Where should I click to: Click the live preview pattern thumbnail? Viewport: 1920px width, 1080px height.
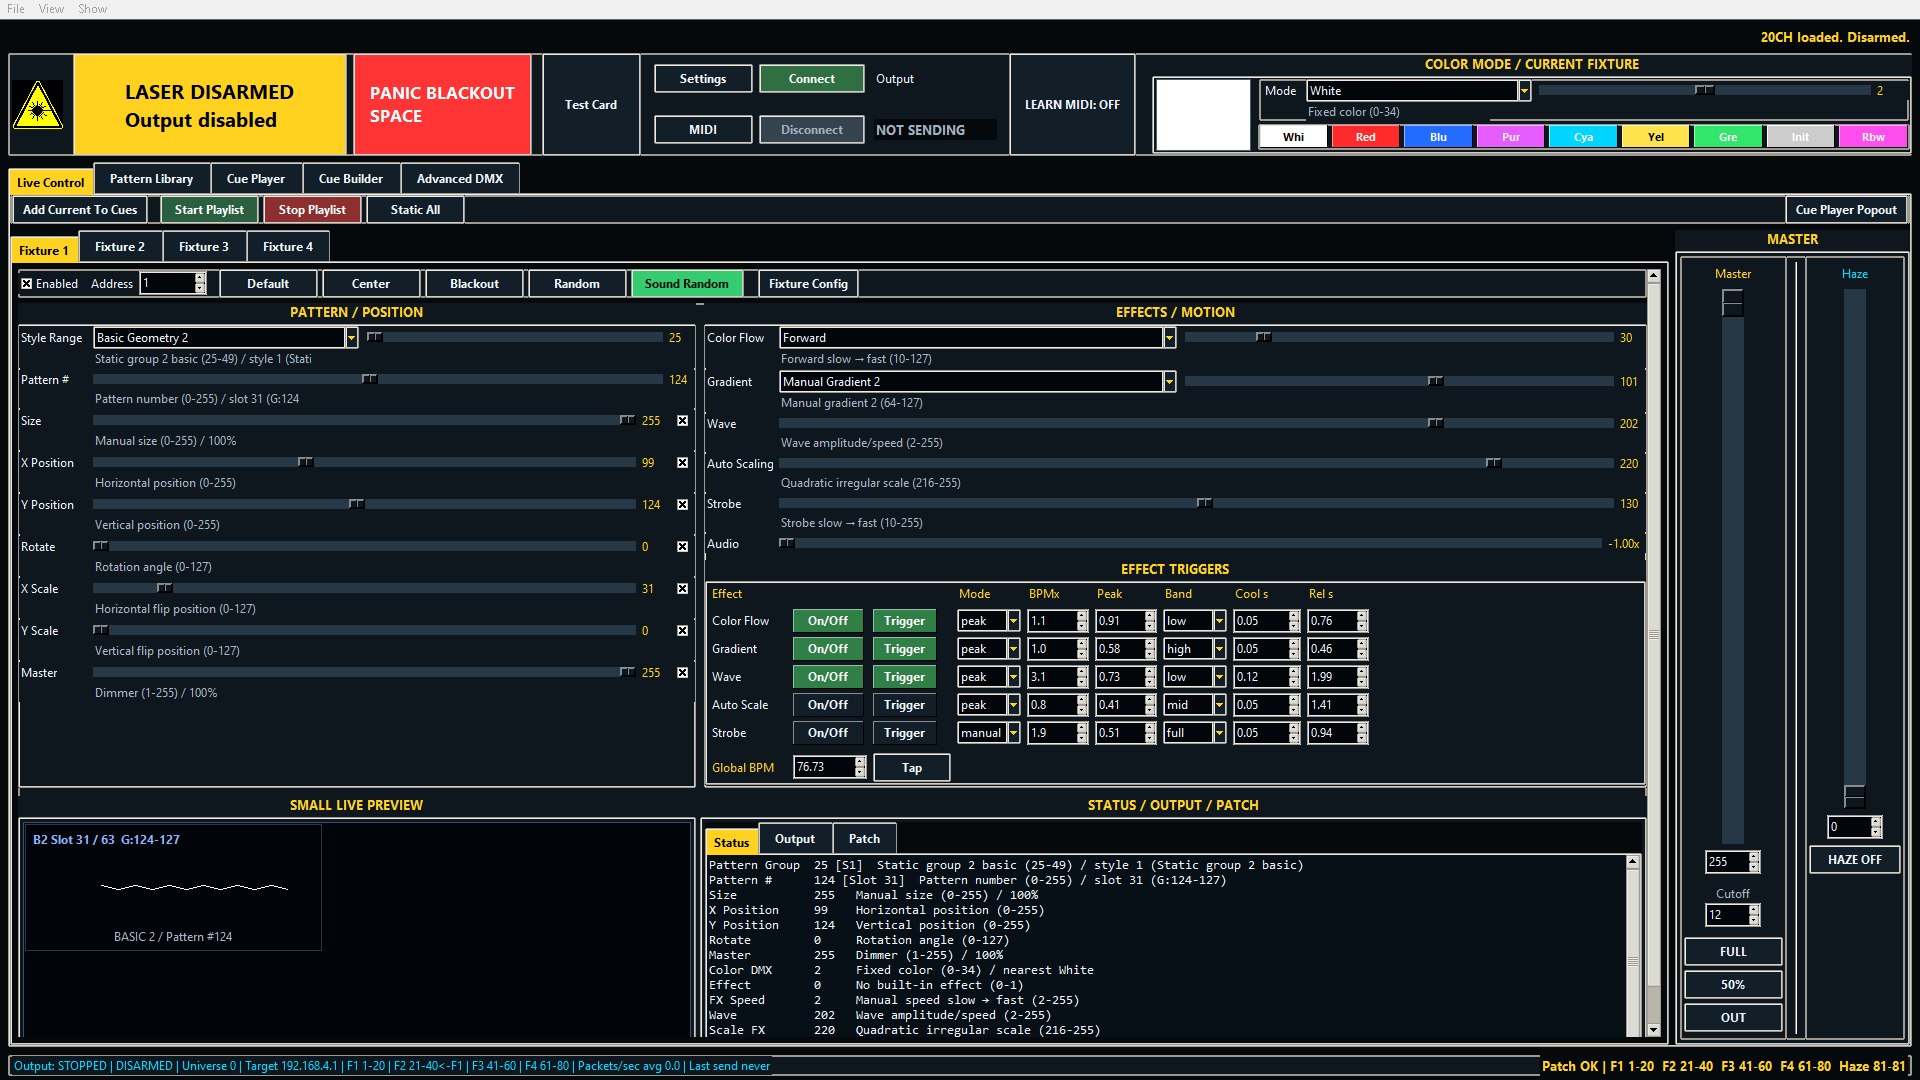173,887
